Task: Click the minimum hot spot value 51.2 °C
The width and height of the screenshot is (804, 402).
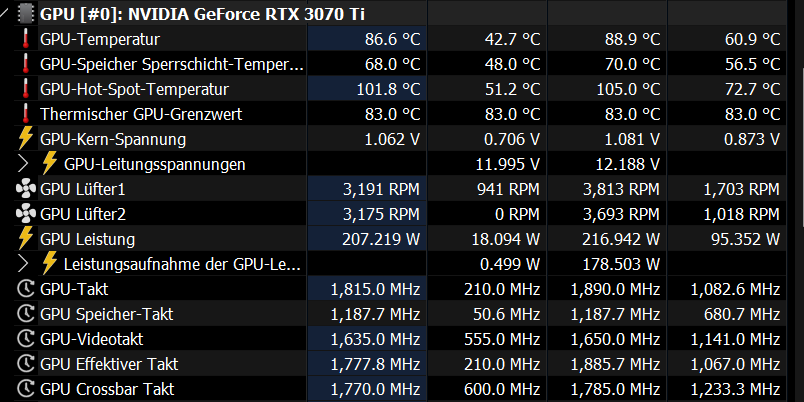Action: tap(513, 90)
